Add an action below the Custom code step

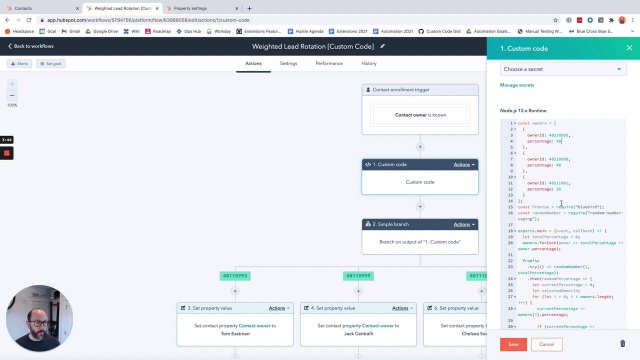pos(420,207)
